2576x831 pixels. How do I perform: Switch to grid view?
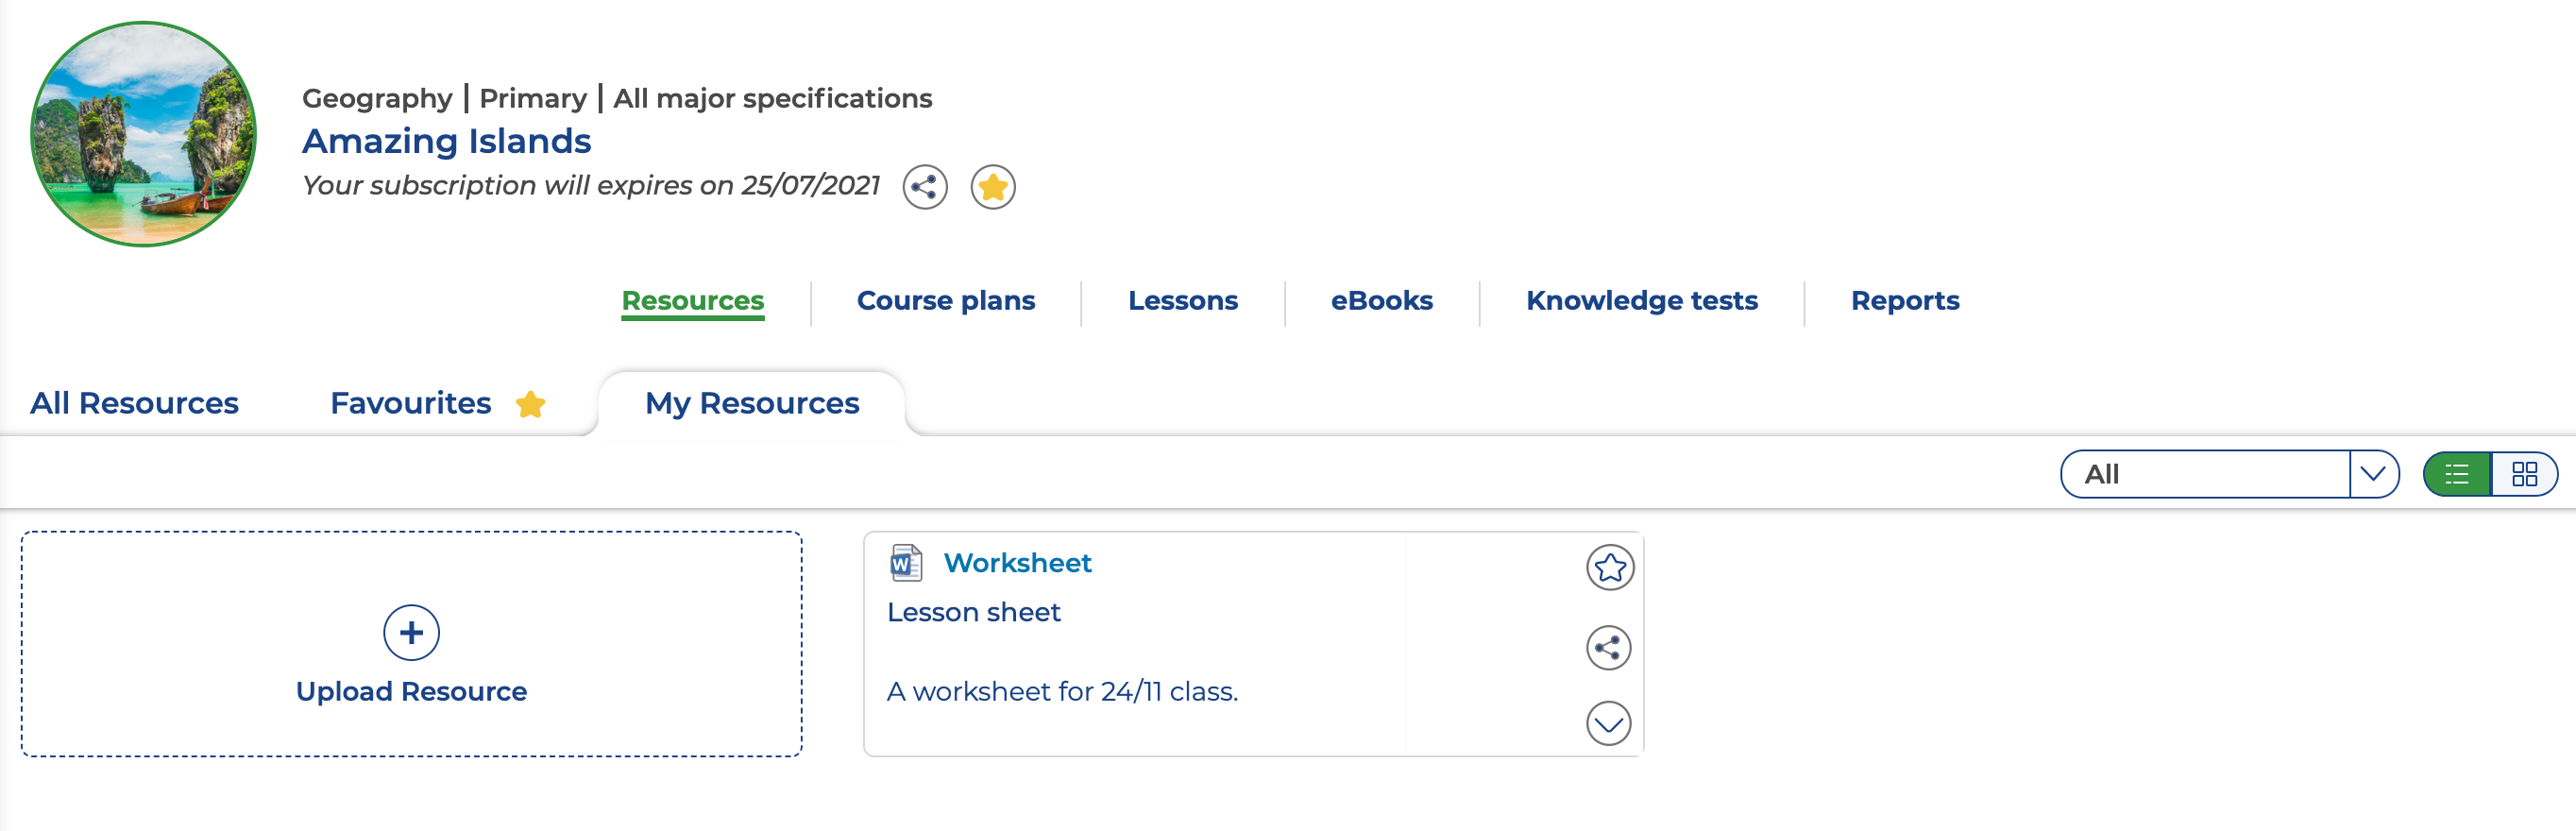(2524, 474)
